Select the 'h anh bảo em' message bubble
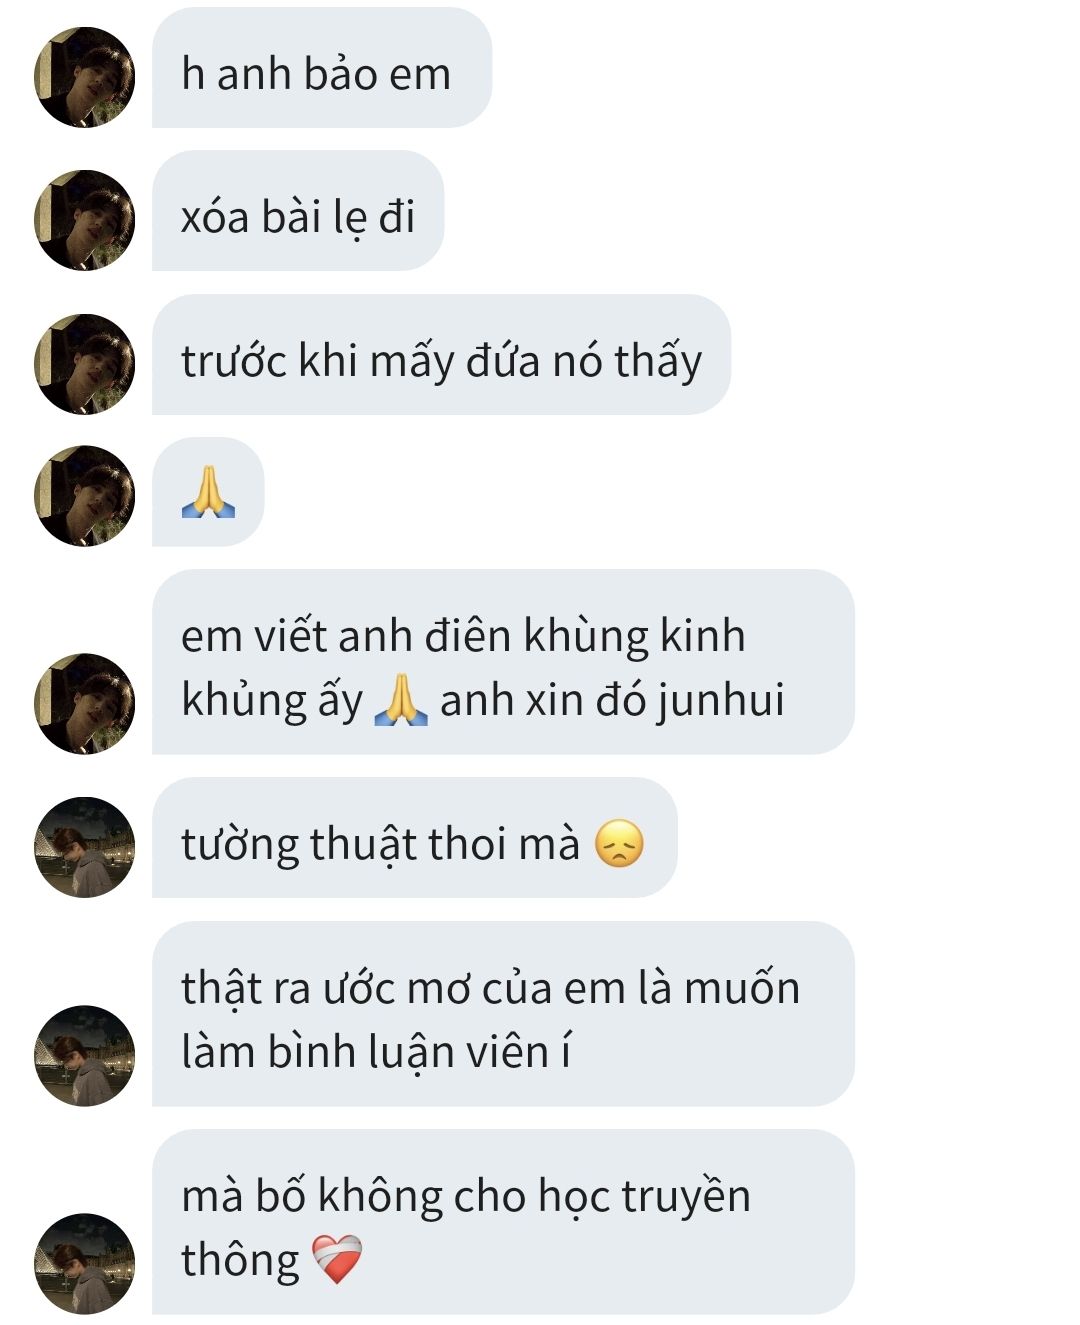Viewport: 1080px width, 1325px height. pyautogui.click(x=322, y=68)
